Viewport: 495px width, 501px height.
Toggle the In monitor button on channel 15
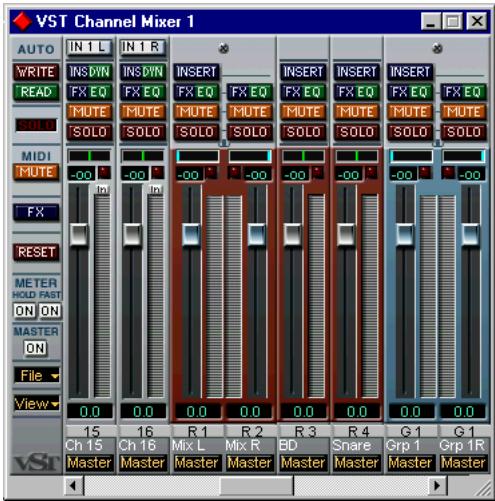(x=102, y=189)
